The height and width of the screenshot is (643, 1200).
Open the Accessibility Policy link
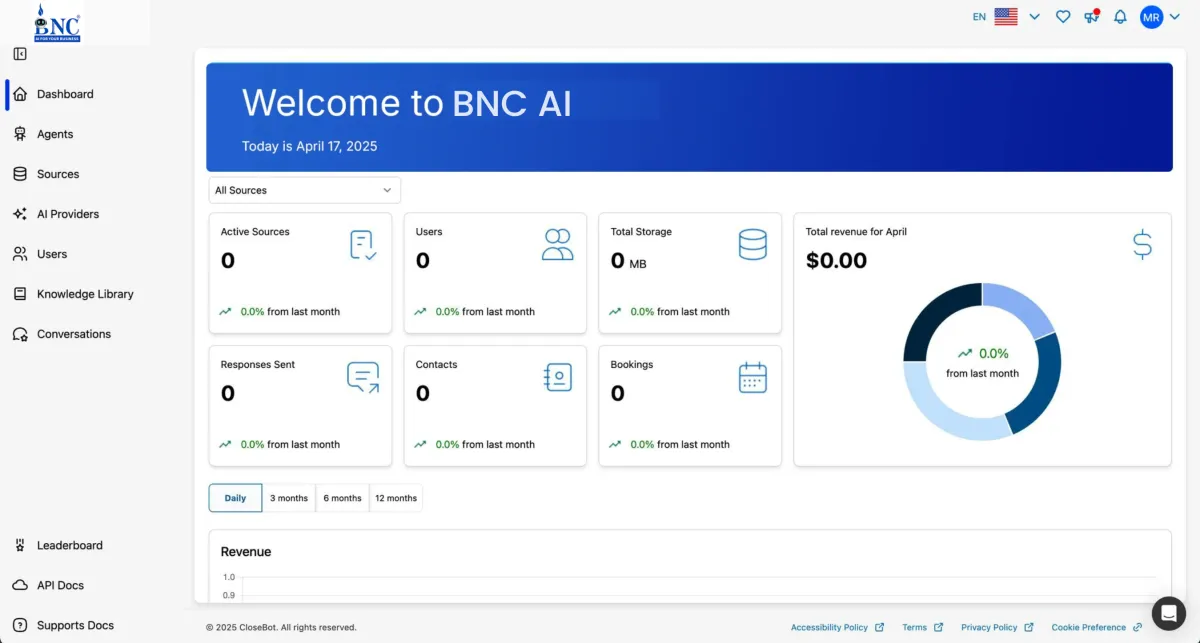coord(837,627)
